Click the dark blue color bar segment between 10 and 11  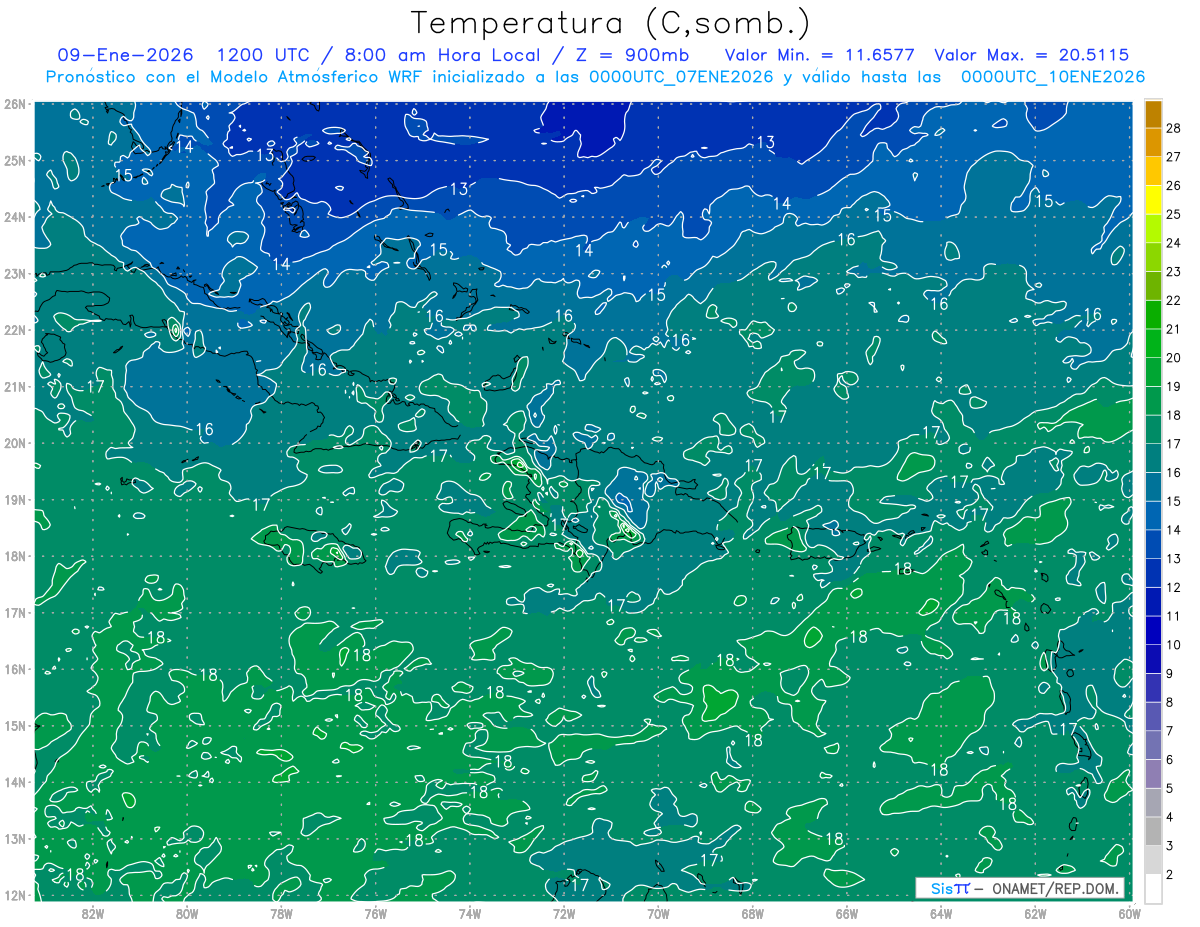pos(1154,630)
